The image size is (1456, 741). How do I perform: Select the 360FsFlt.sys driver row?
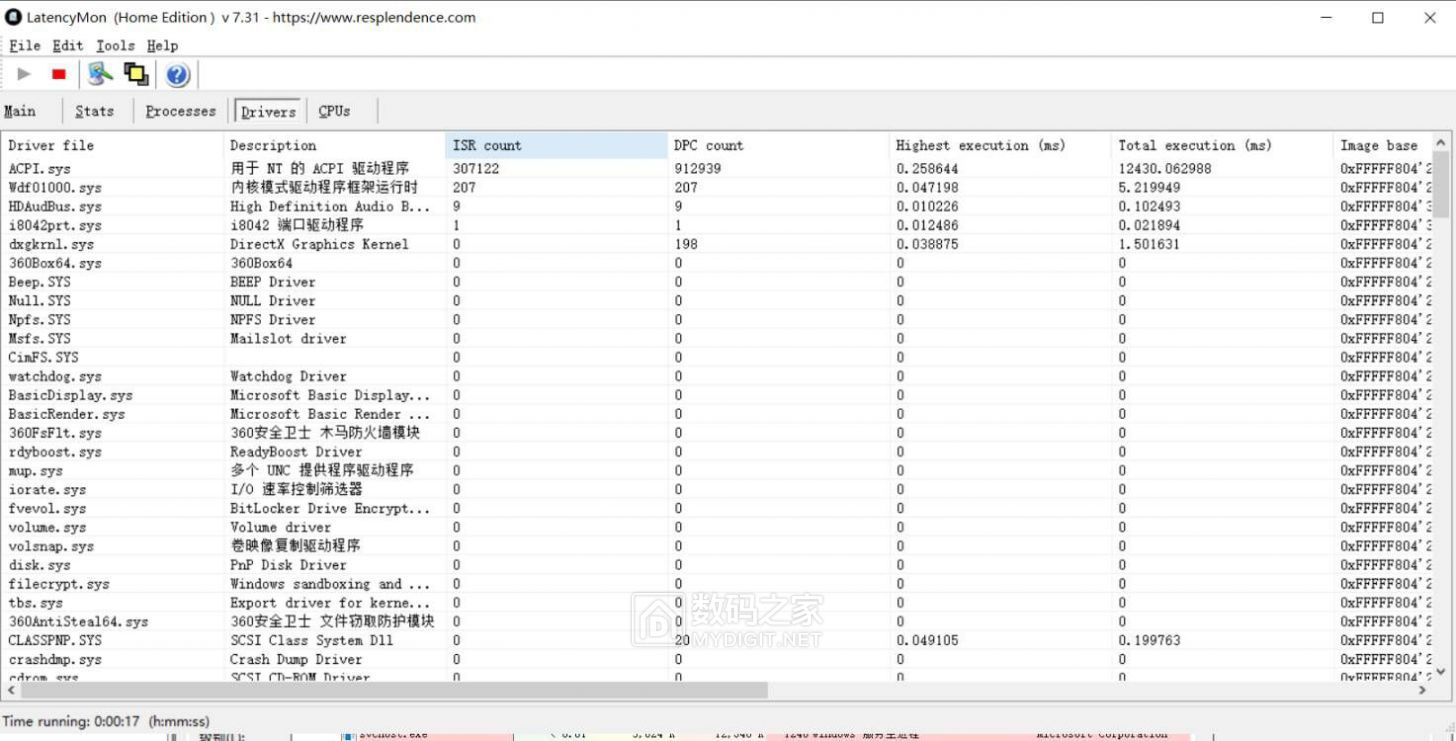tap(717, 433)
